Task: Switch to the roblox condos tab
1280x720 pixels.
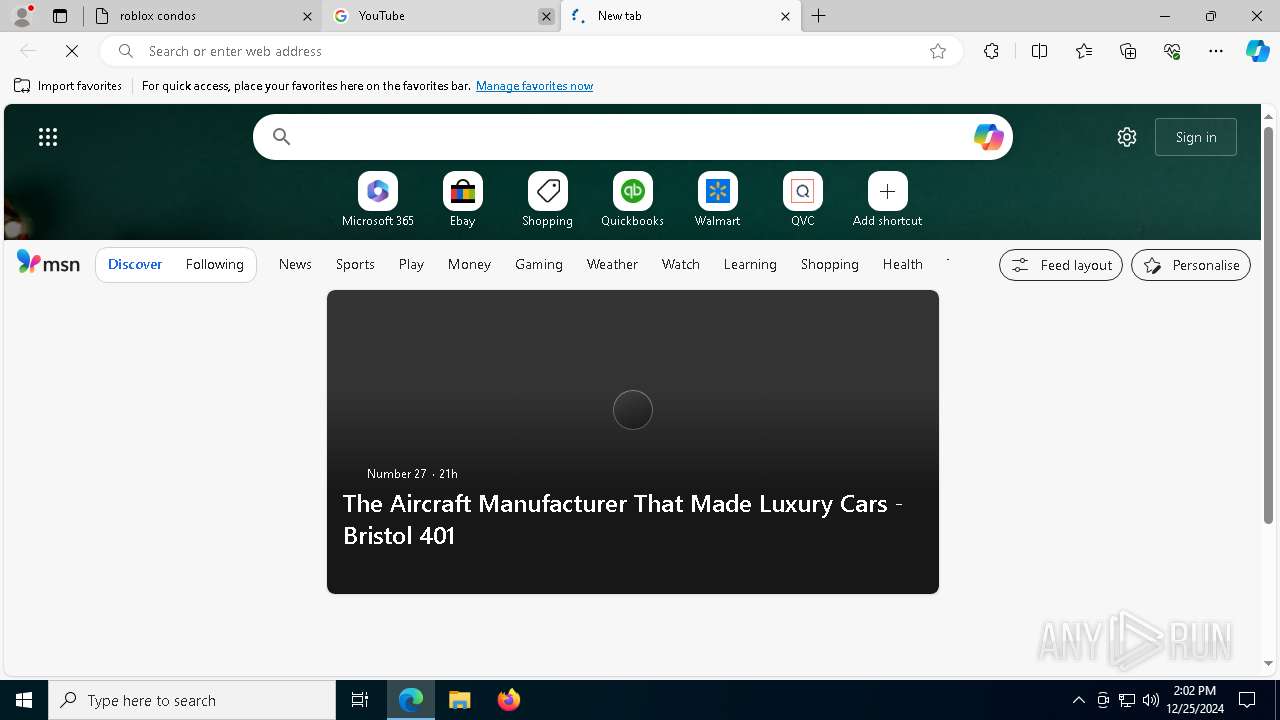Action: click(202, 16)
